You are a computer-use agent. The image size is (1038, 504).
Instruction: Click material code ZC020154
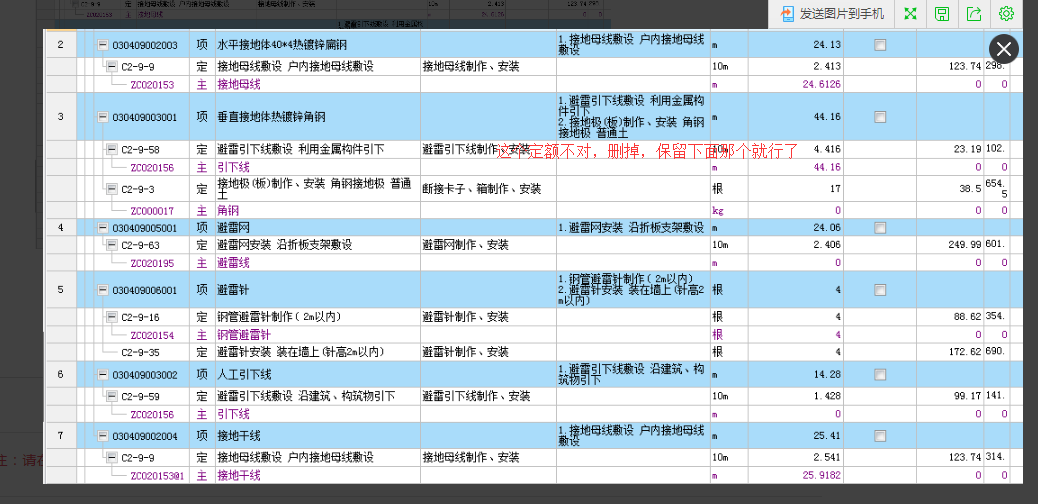click(x=152, y=336)
